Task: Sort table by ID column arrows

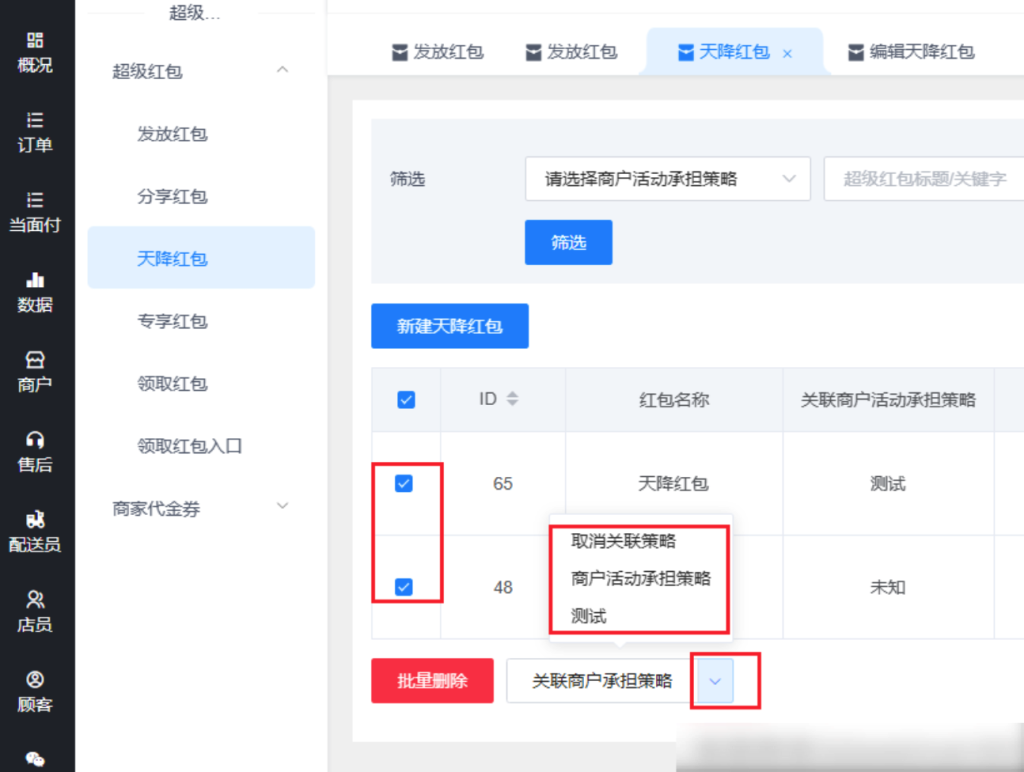Action: [513, 399]
